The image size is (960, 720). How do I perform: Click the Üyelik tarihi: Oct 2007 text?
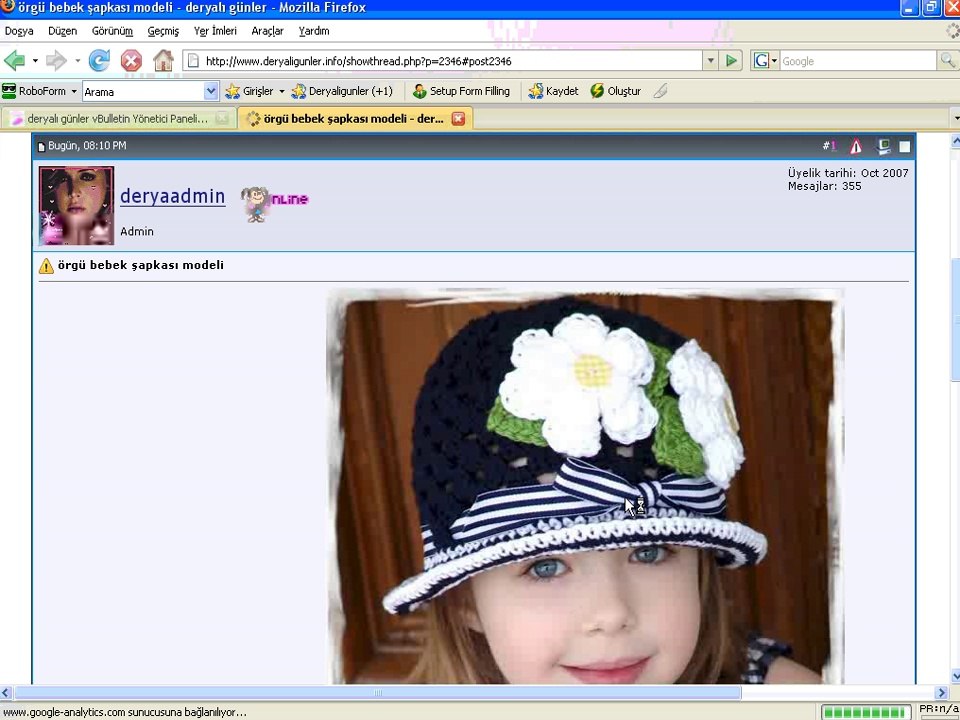(x=848, y=173)
